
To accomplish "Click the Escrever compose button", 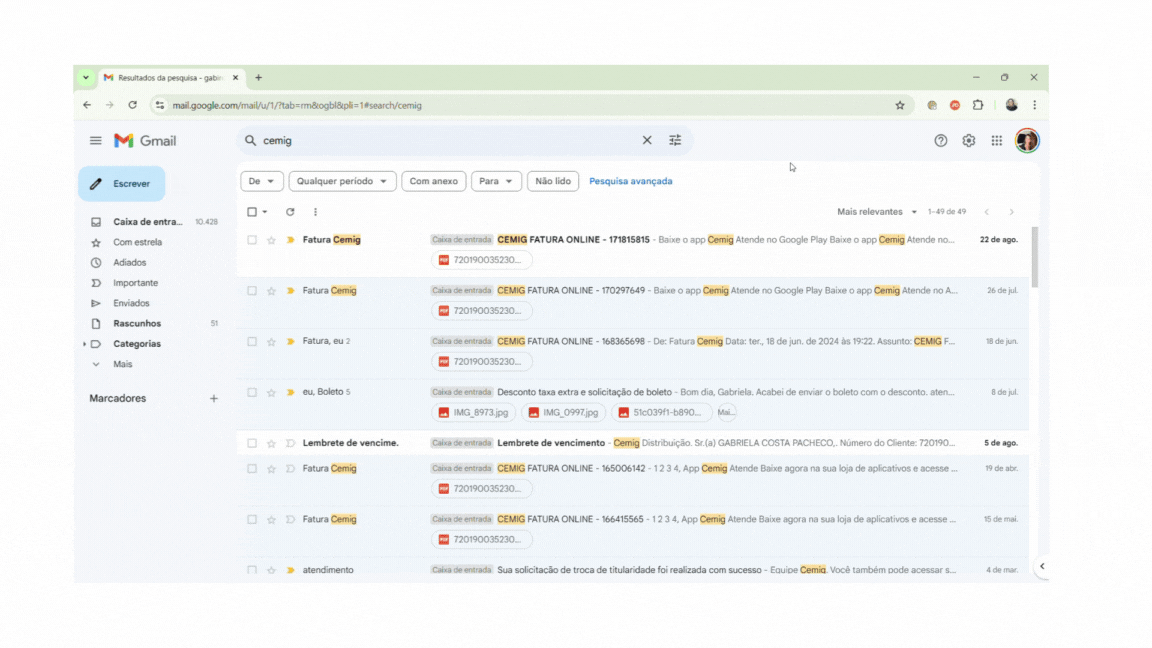I will pos(122,184).
